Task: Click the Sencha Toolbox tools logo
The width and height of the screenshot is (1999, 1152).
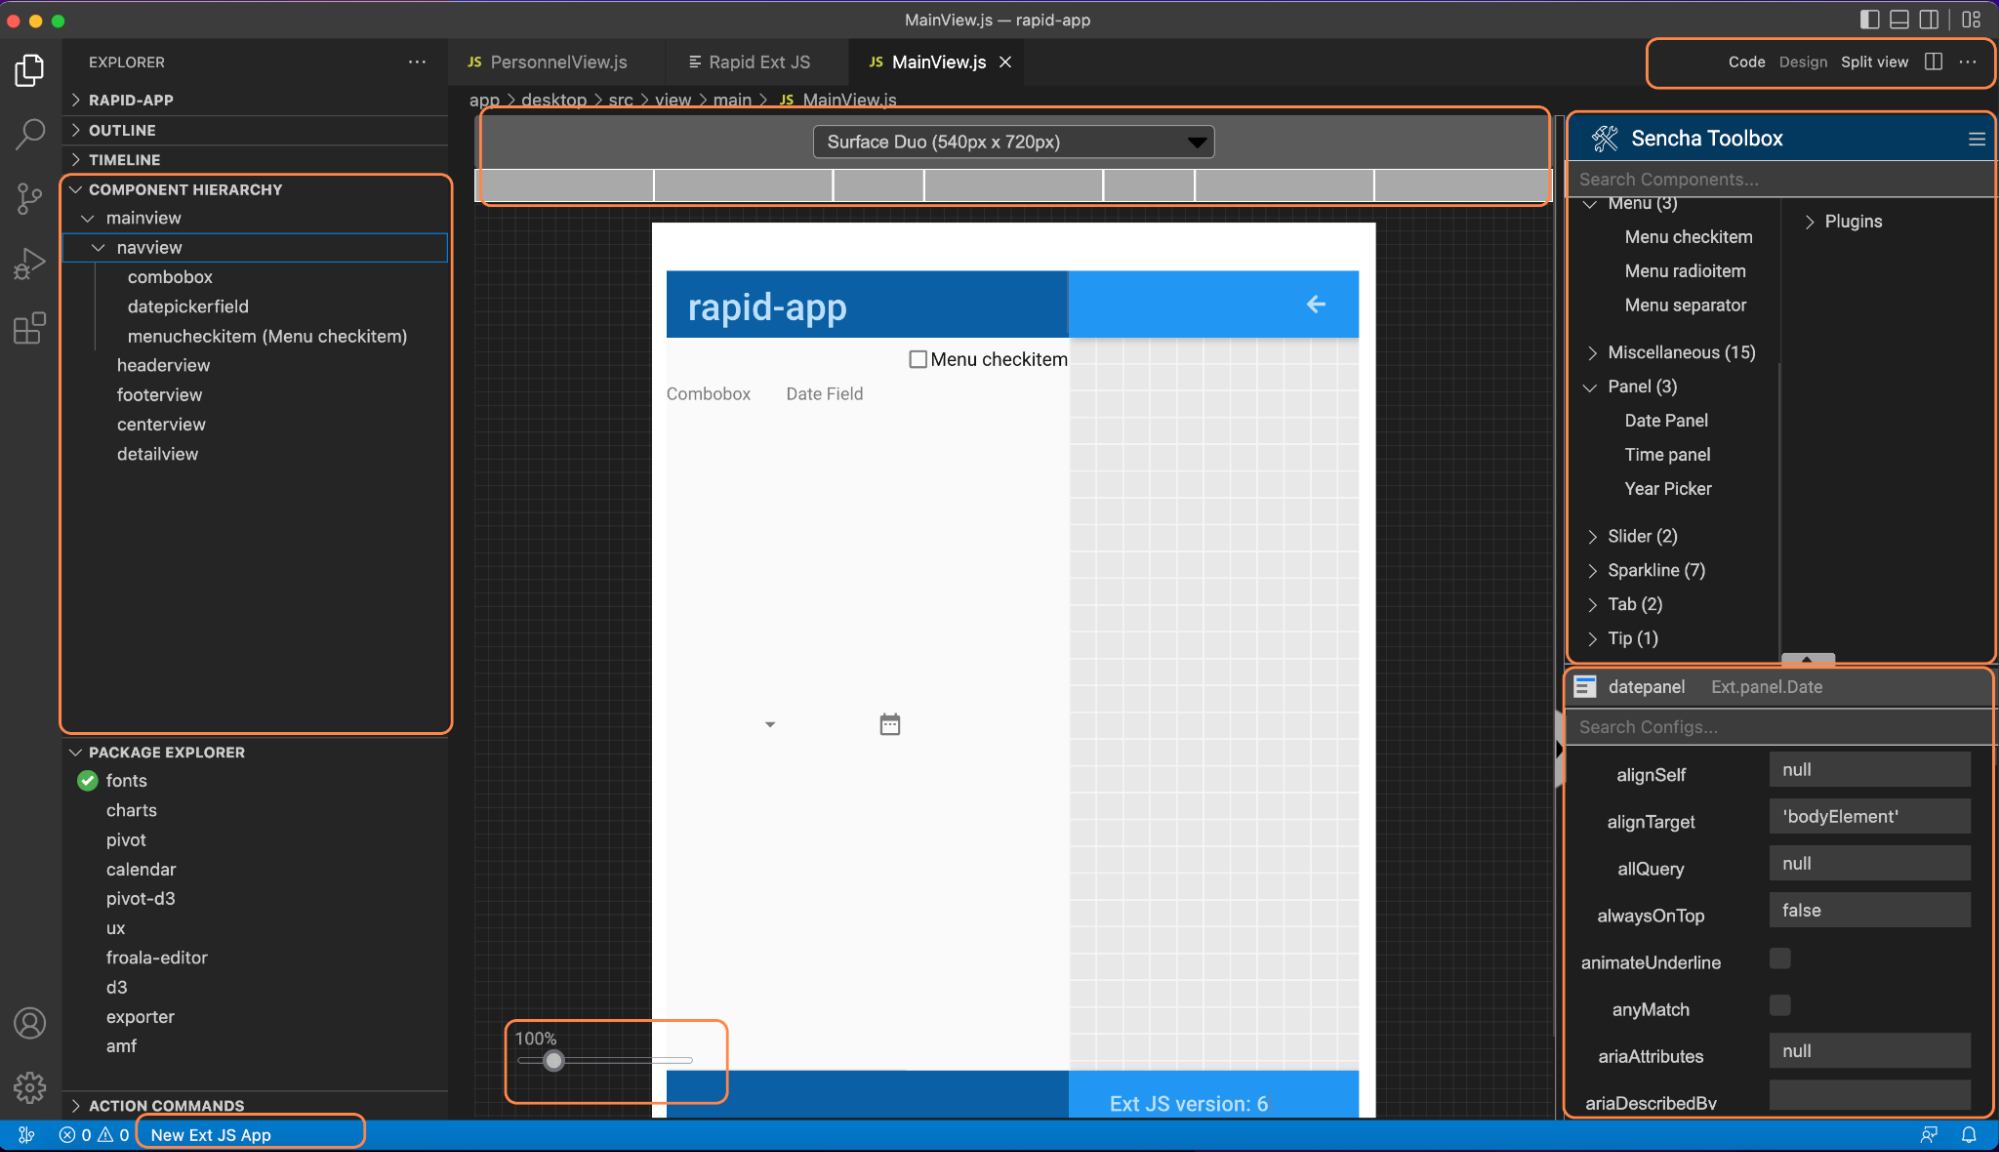Action: click(1605, 139)
